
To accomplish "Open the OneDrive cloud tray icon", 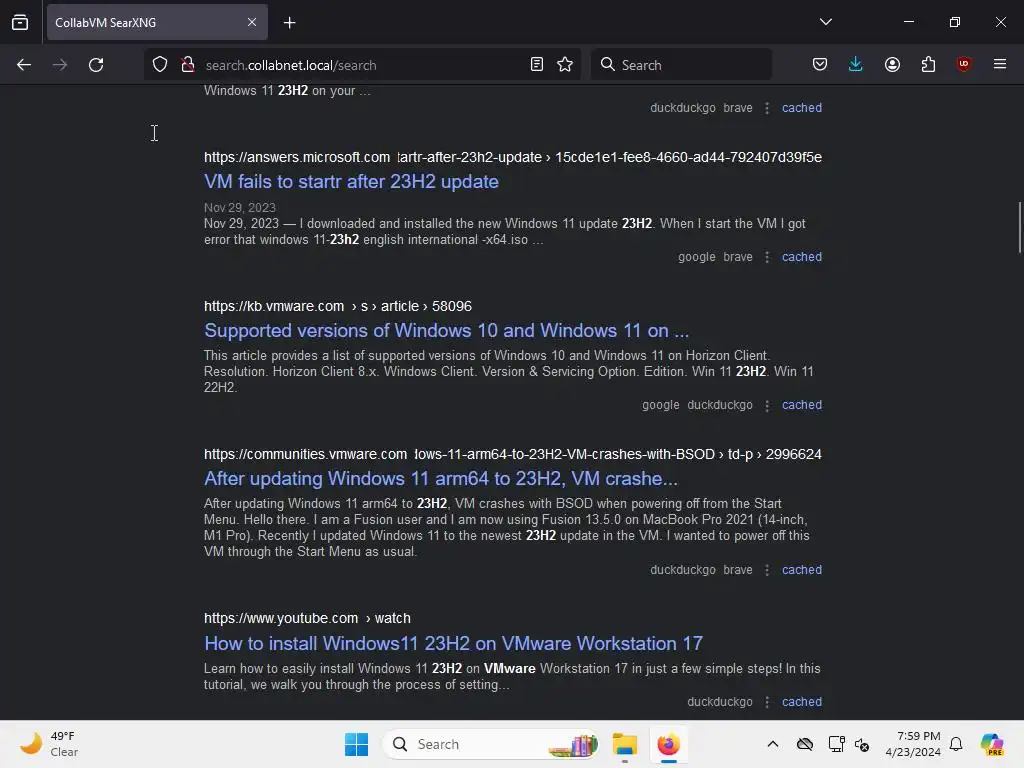I will point(805,744).
